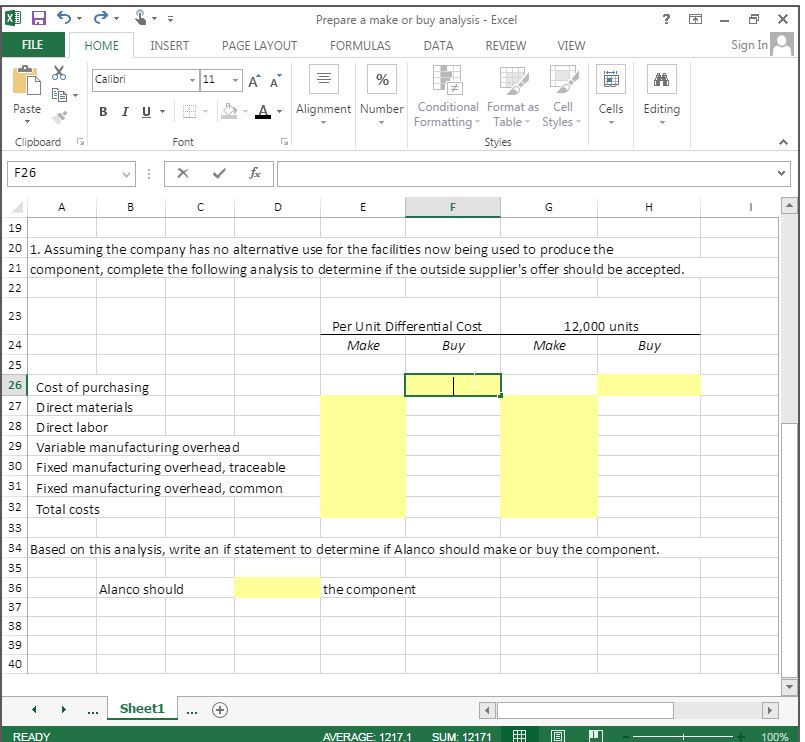Open the Editing tools

tap(662, 95)
